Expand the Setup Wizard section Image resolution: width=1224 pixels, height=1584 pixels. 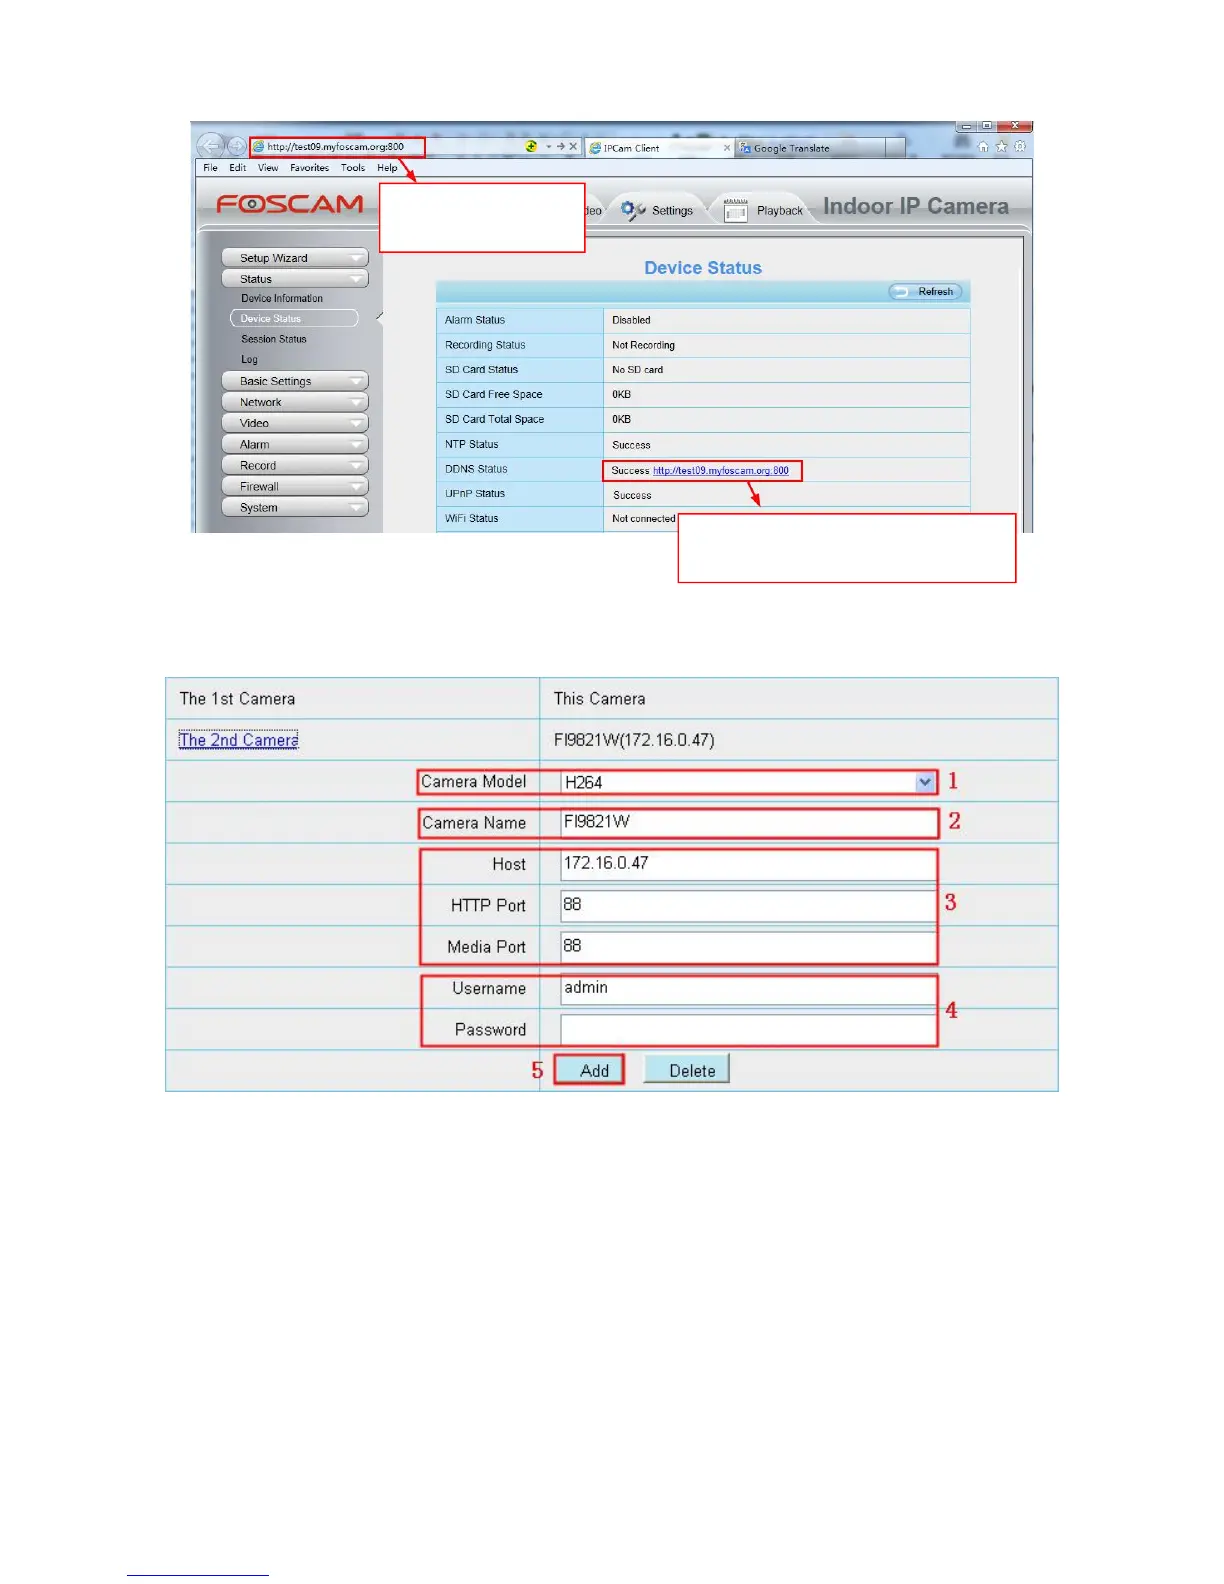point(295,258)
